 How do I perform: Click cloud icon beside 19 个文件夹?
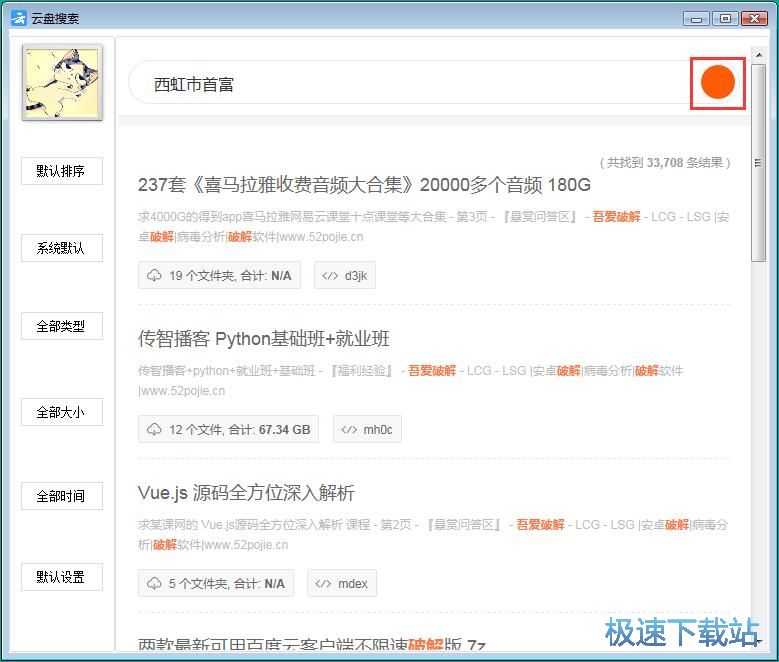[154, 275]
